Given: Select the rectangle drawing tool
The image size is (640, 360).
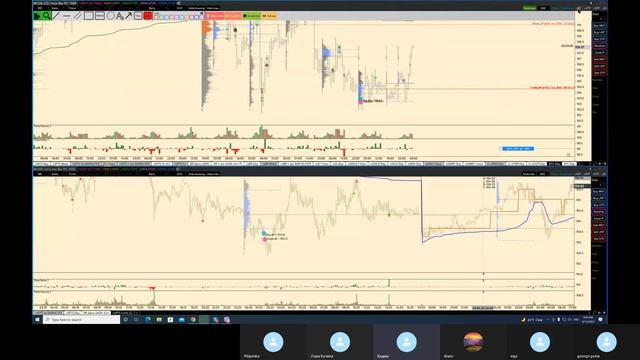Looking at the screenshot, I should [89, 16].
